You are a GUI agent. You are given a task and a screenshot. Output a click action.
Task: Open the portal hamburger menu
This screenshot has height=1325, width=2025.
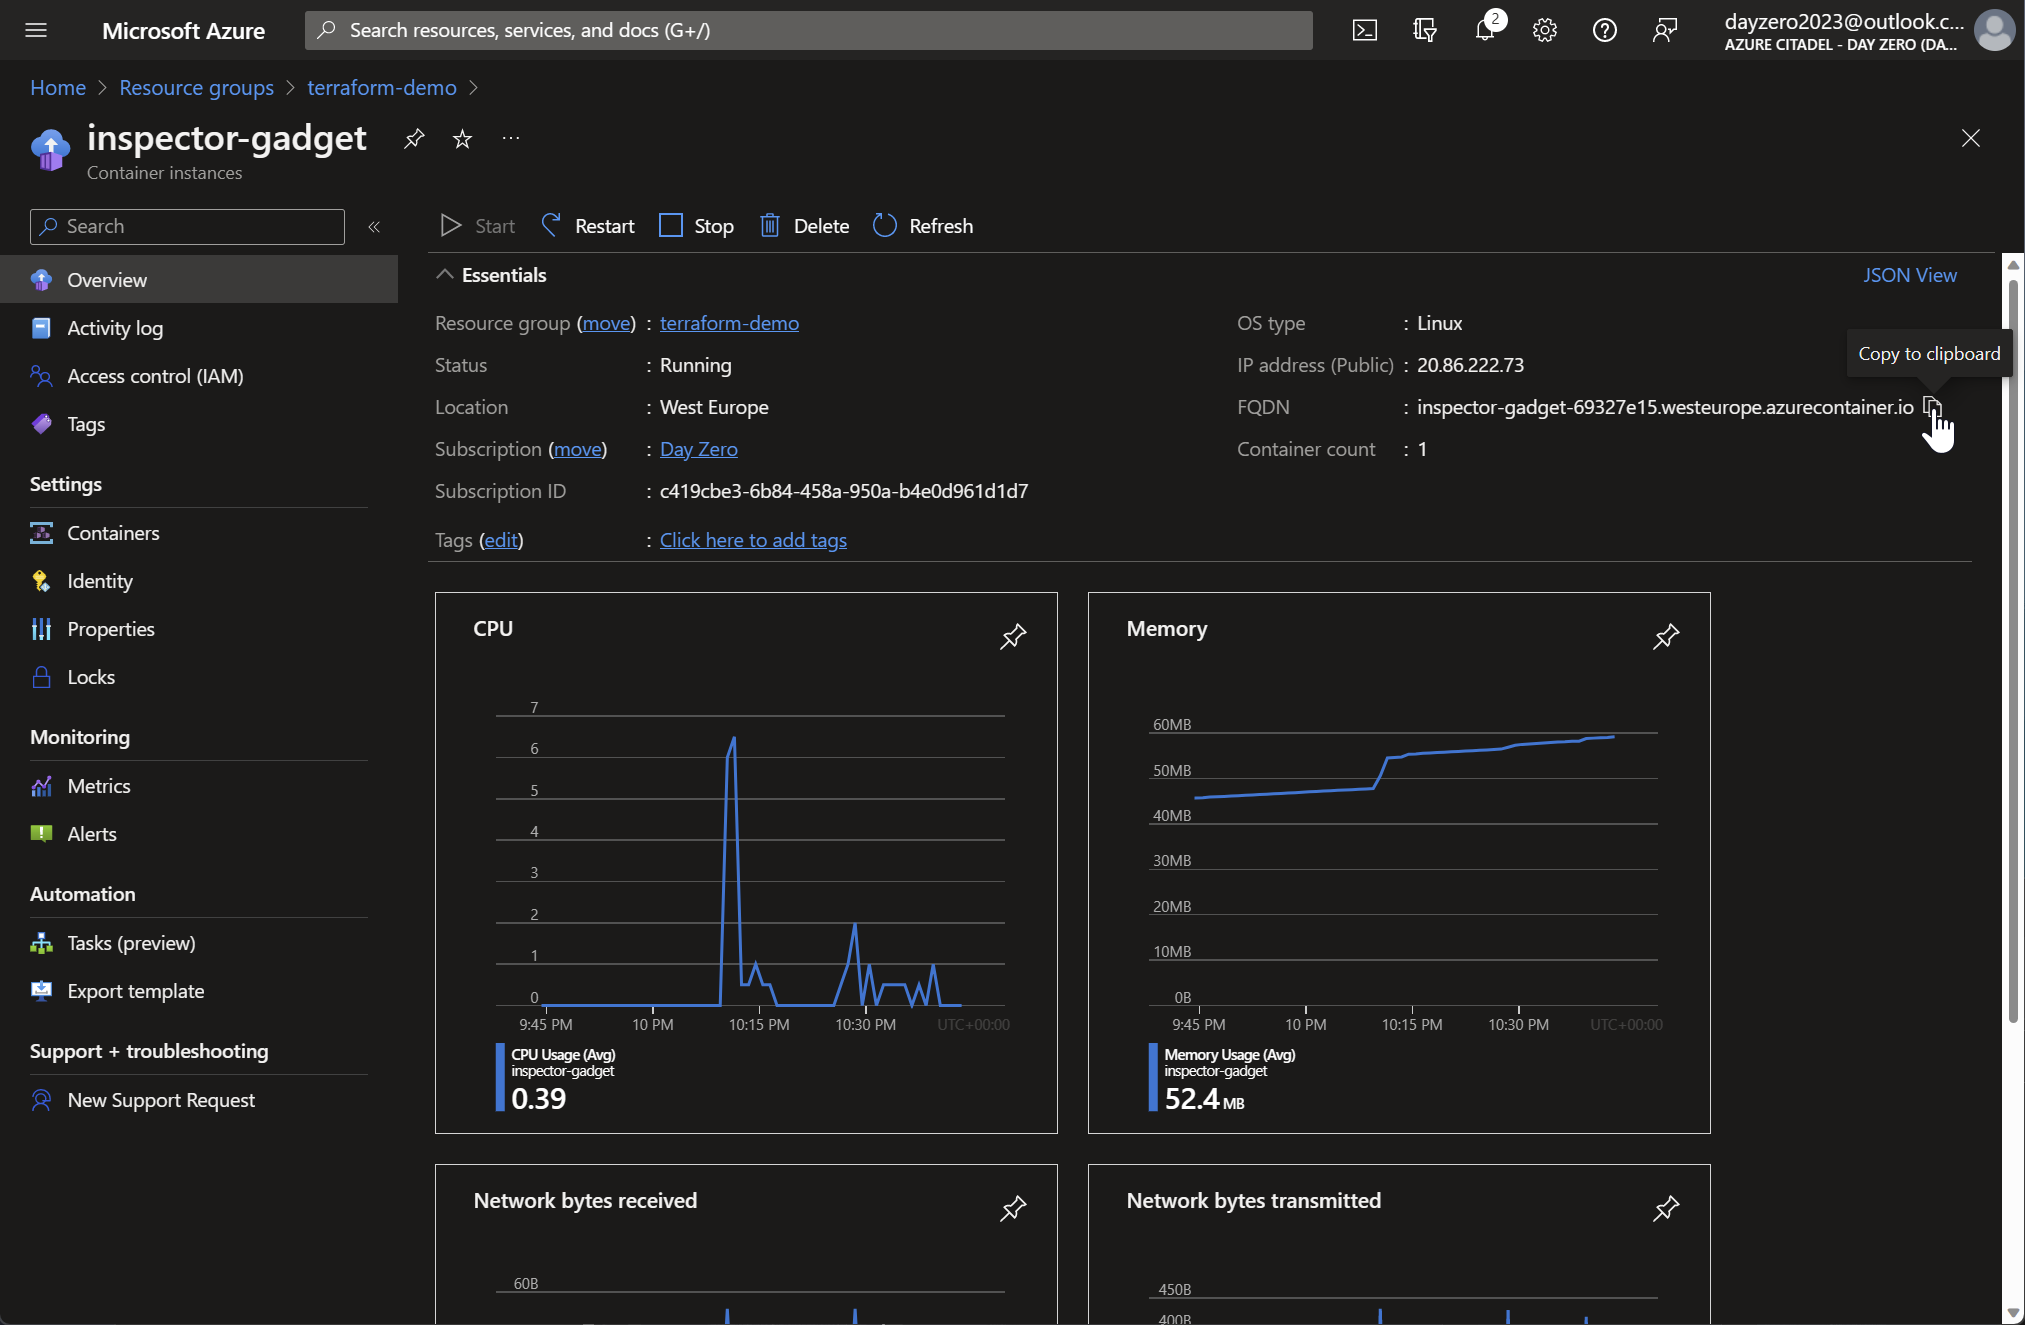point(36,30)
